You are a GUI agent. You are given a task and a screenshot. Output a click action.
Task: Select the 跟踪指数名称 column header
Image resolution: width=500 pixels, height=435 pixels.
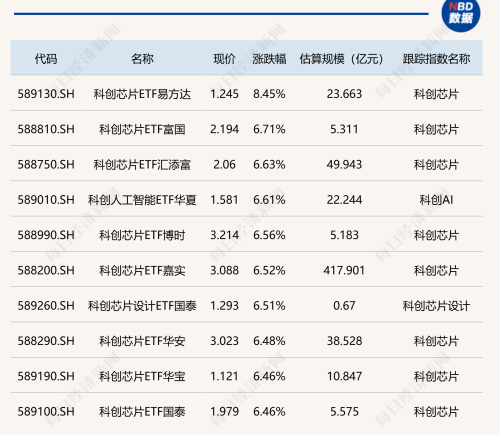click(x=436, y=59)
